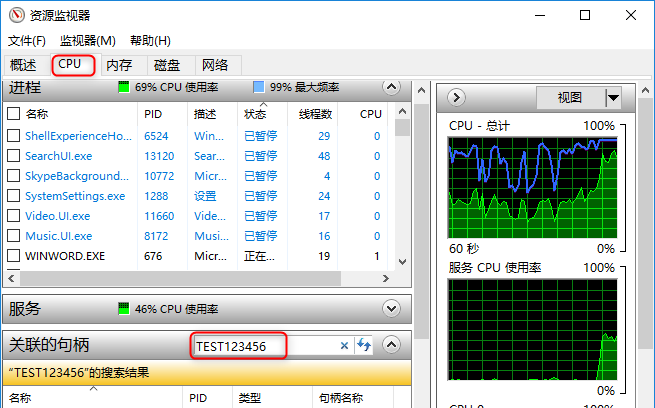Click the process list scroll-down arrow
655x408 pixels.
coord(402,262)
